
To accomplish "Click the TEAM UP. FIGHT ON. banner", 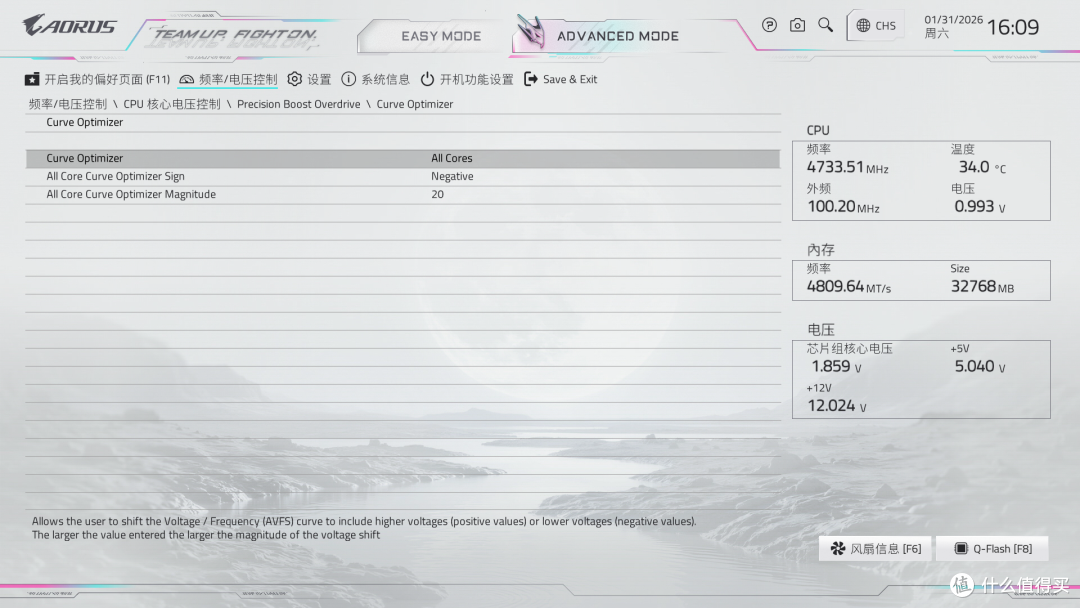I will tap(234, 36).
